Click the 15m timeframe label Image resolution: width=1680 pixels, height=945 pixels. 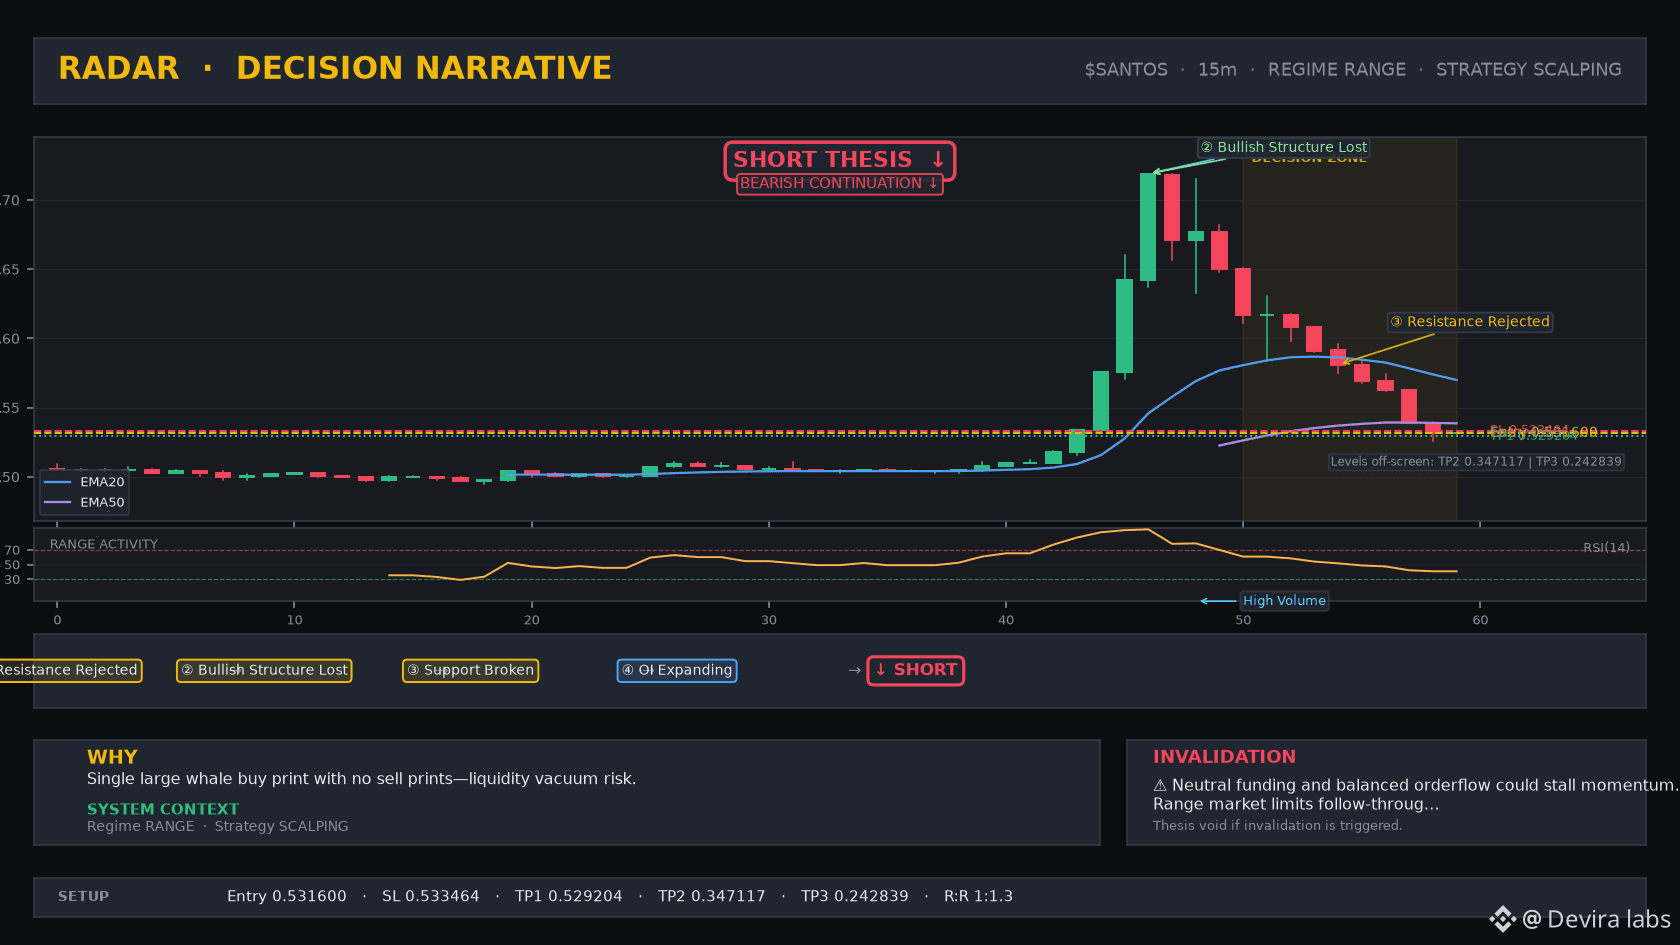(x=1217, y=70)
